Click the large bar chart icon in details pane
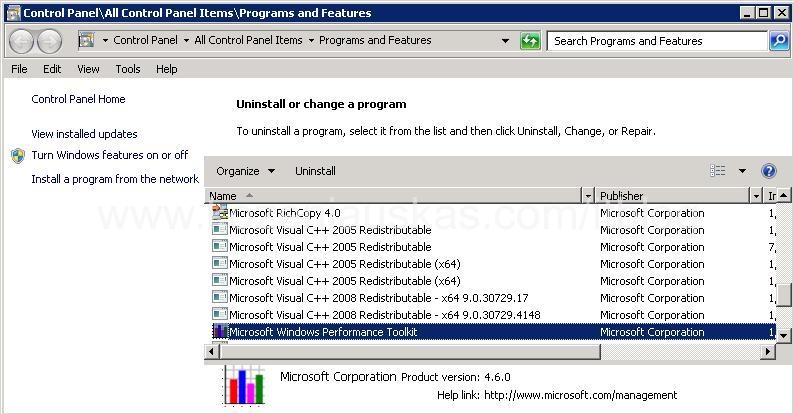The height and width of the screenshot is (414, 794). 244,385
